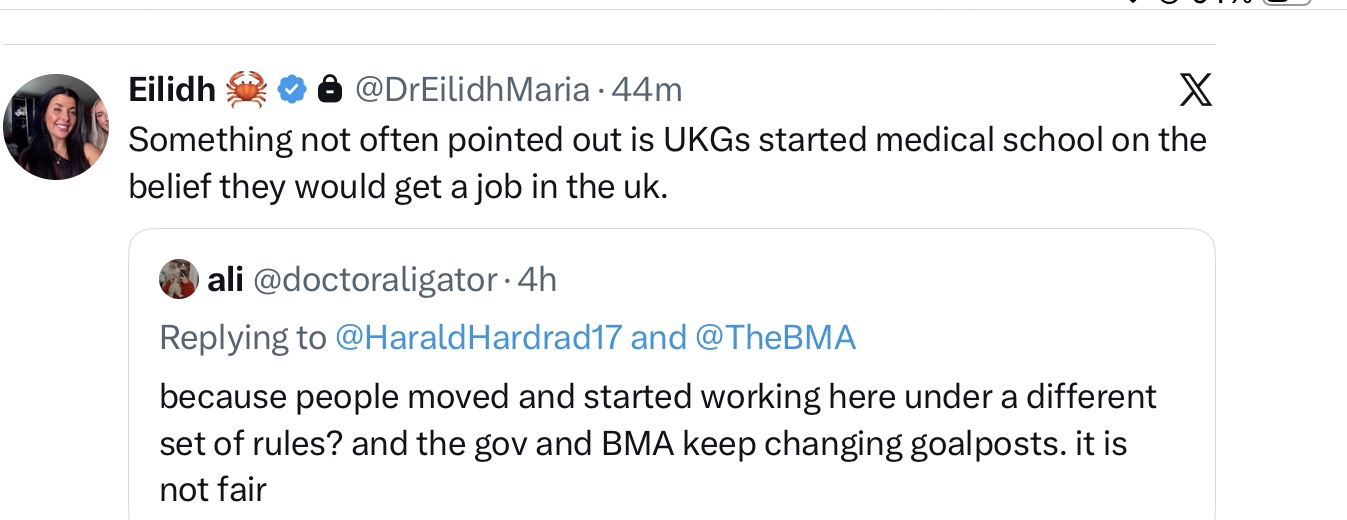
Task: Click the 44m timestamp
Action: point(646,90)
